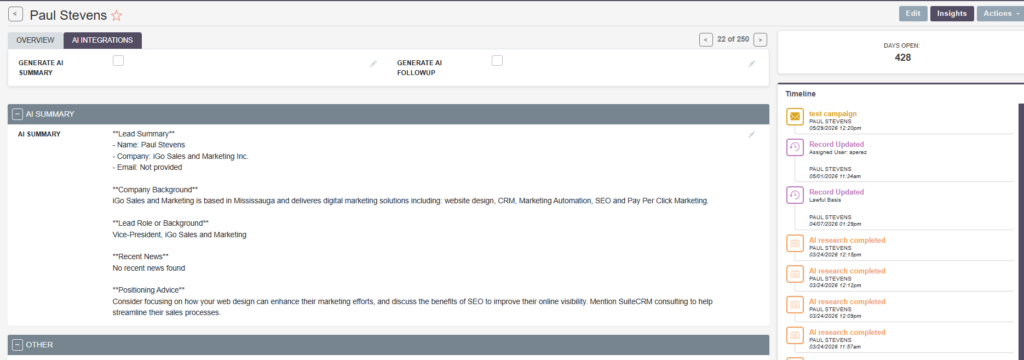Open the test campaign timeline link
This screenshot has width=1024, height=360.
coord(833,114)
